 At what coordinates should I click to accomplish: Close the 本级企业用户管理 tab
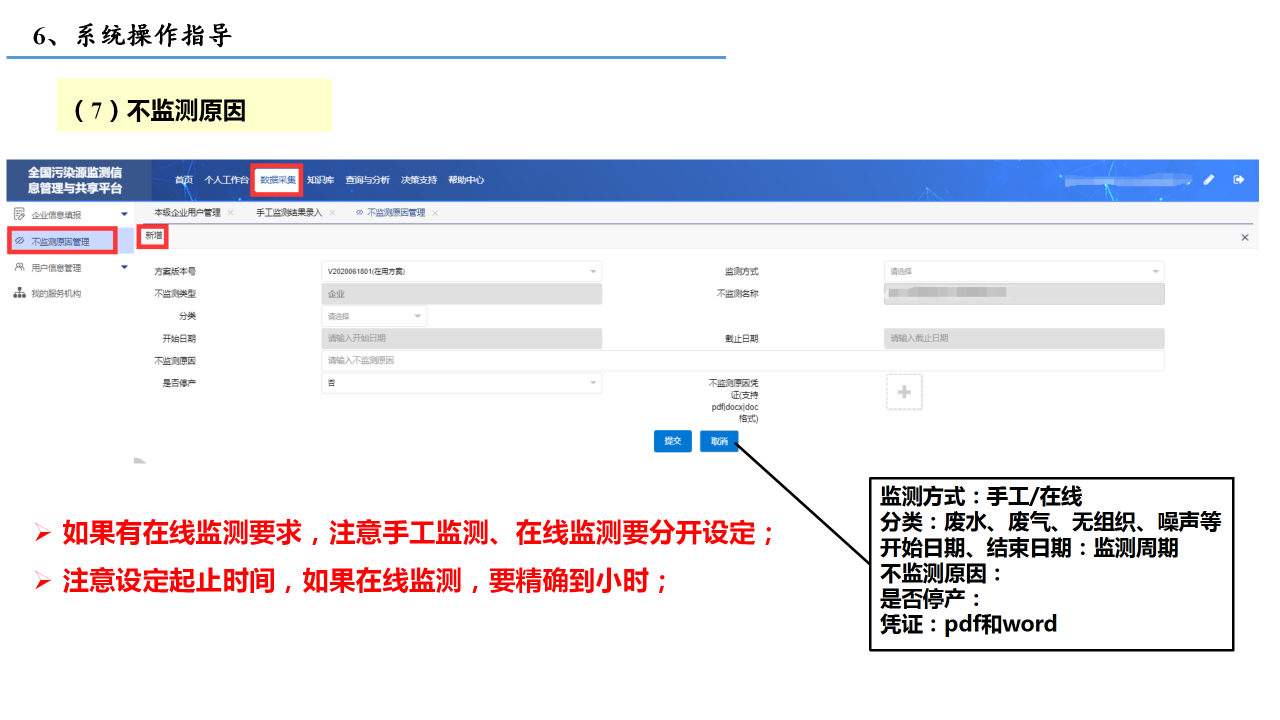pyautogui.click(x=231, y=213)
